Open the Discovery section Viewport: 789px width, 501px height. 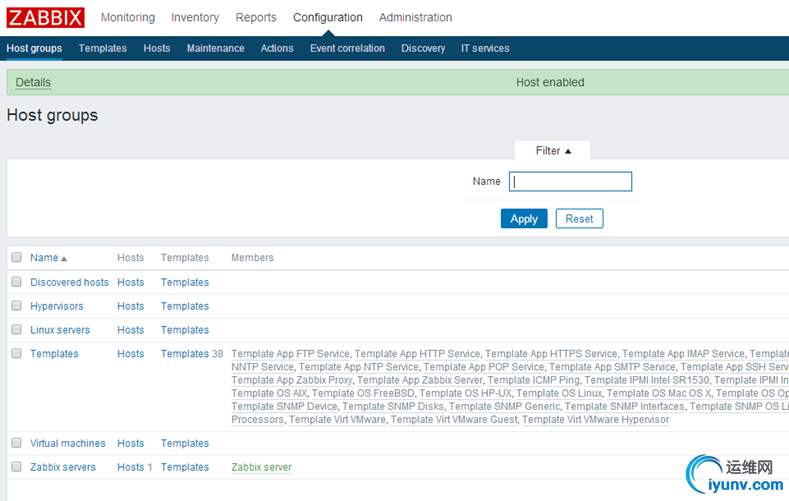tap(423, 48)
